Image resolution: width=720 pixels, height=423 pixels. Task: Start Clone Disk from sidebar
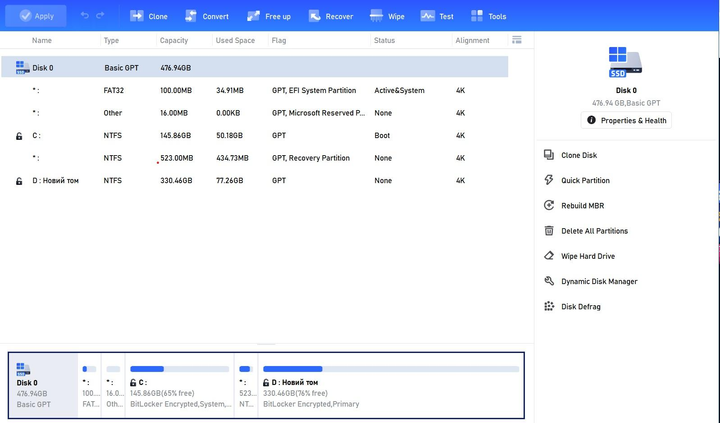tap(579, 155)
